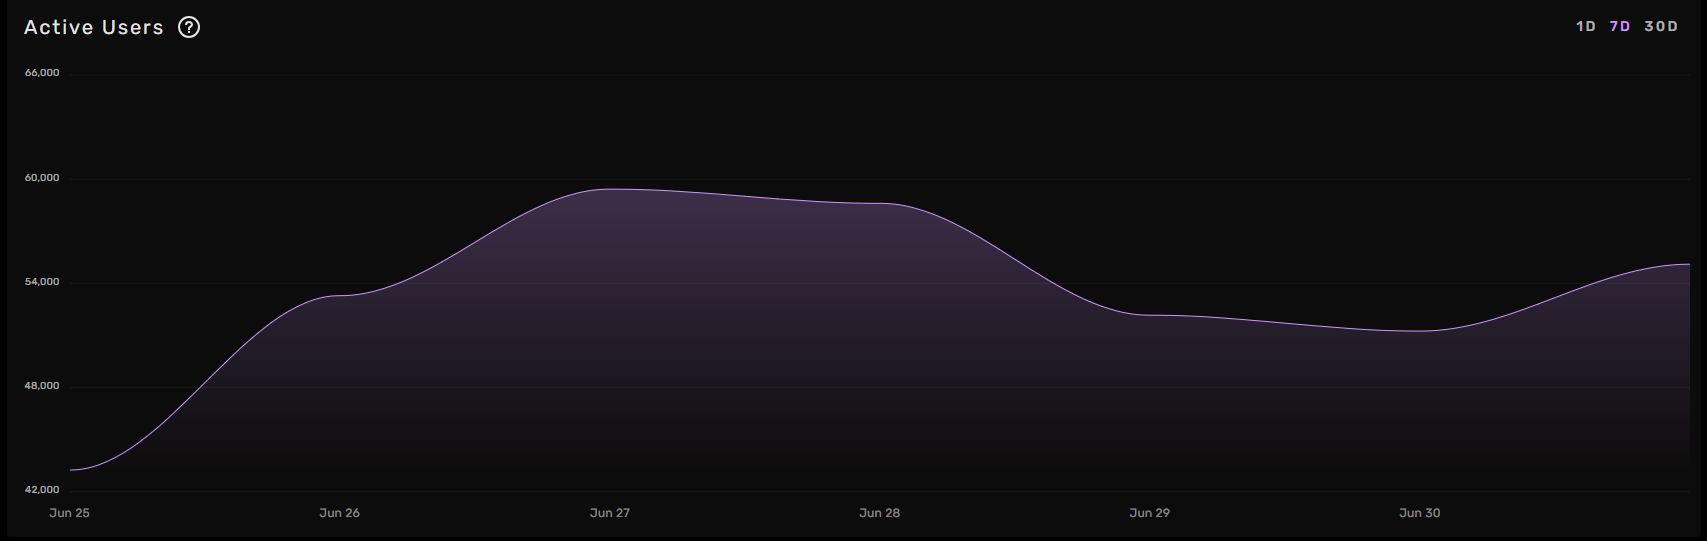This screenshot has width=1707, height=541.
Task: Click the Active Users chart title
Action: 94,27
